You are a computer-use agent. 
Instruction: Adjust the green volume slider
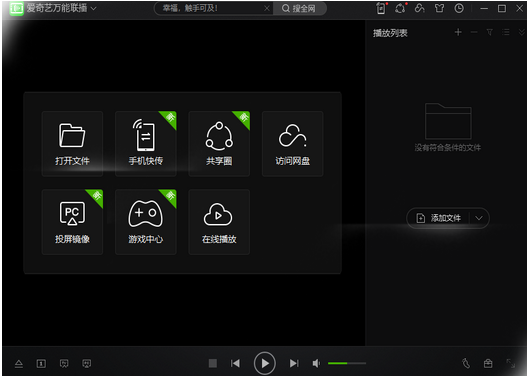point(347,363)
